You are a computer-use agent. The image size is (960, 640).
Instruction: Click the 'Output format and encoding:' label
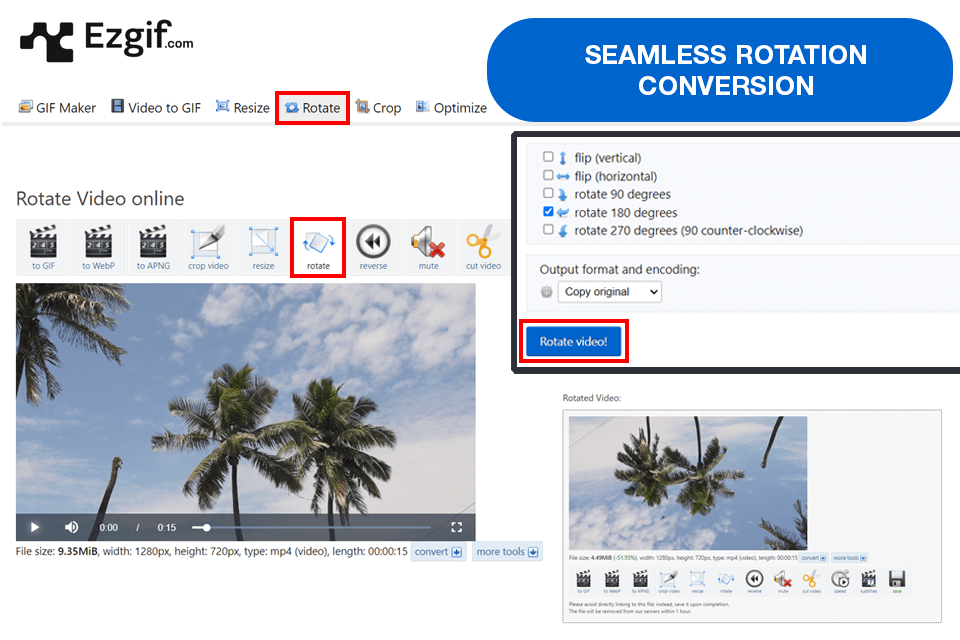[620, 269]
